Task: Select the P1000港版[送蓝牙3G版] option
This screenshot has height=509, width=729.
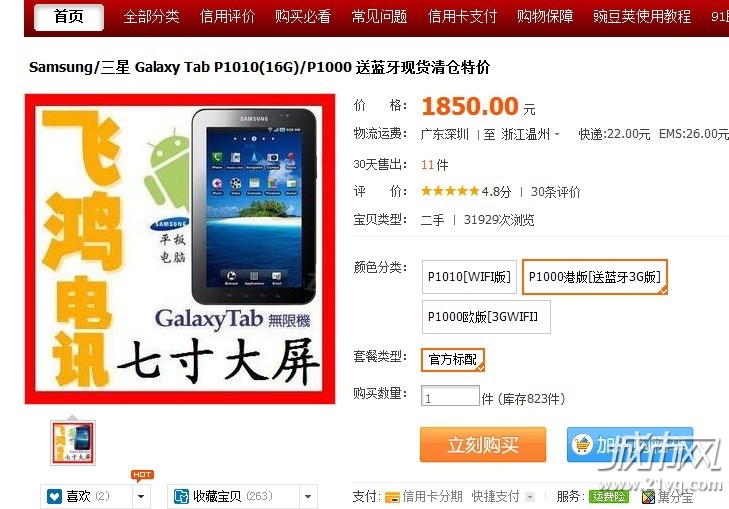Action: click(595, 277)
